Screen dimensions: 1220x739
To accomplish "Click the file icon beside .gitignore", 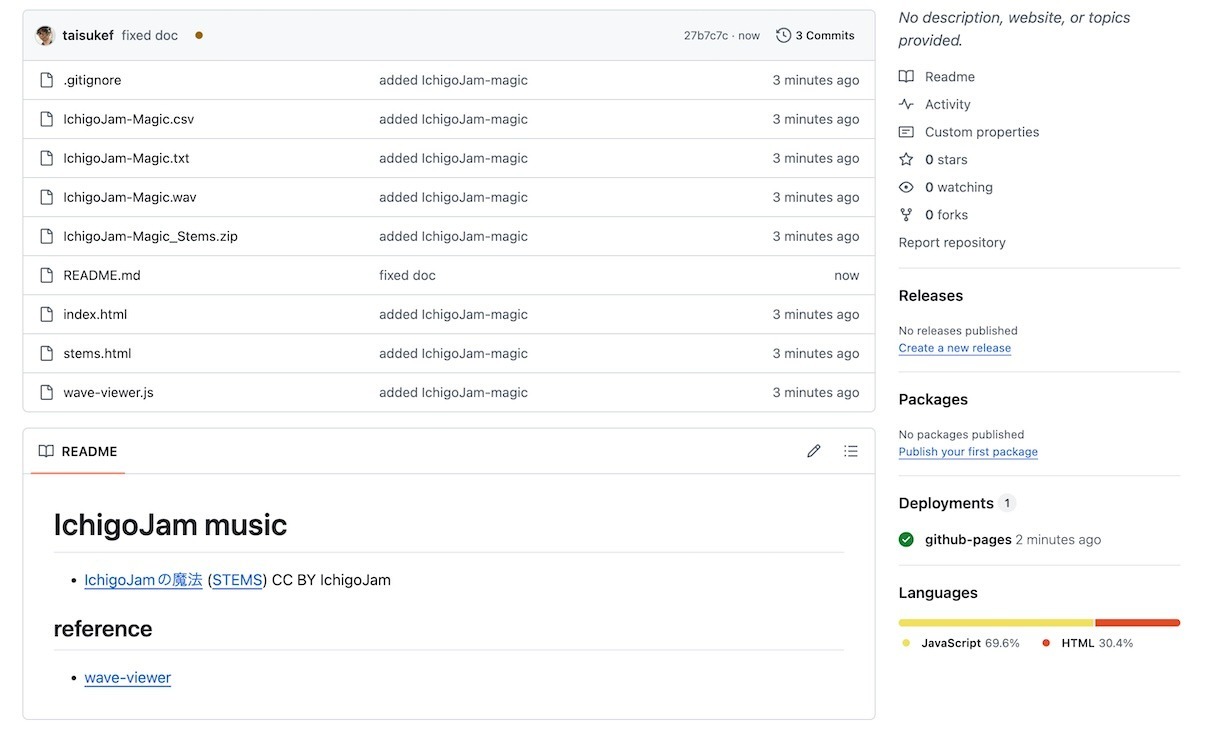I will coord(46,80).
